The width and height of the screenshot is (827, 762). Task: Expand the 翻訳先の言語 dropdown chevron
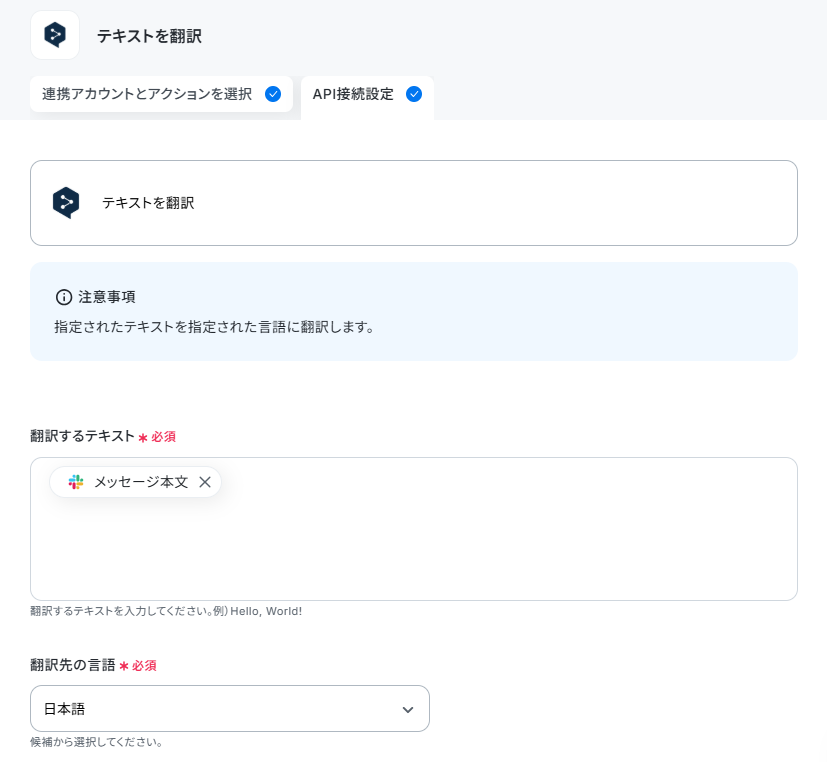coord(408,709)
